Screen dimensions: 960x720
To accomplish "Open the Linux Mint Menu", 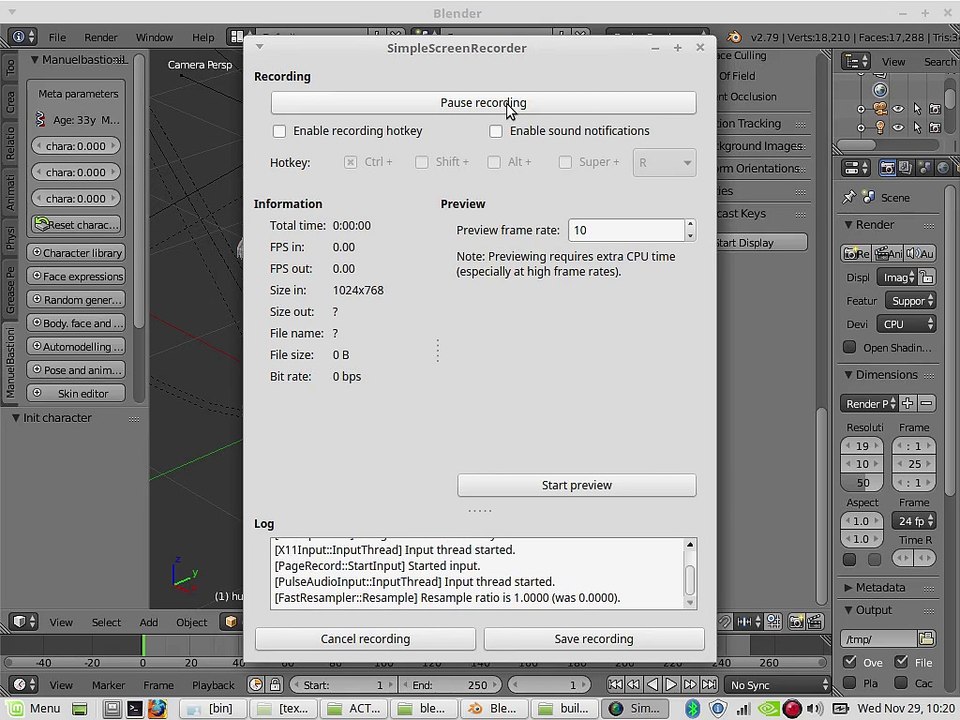I will point(36,708).
